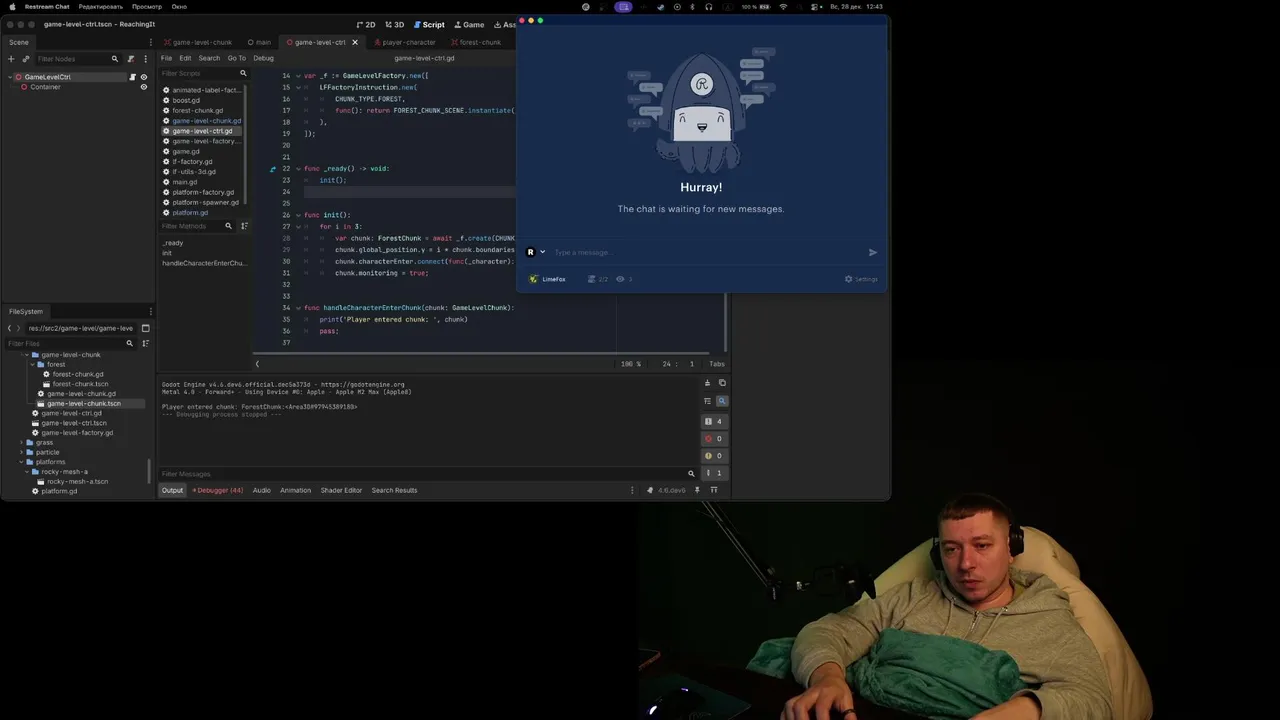Open script editor Edit menu
Screen dimensions: 1280x720
pos(185,58)
